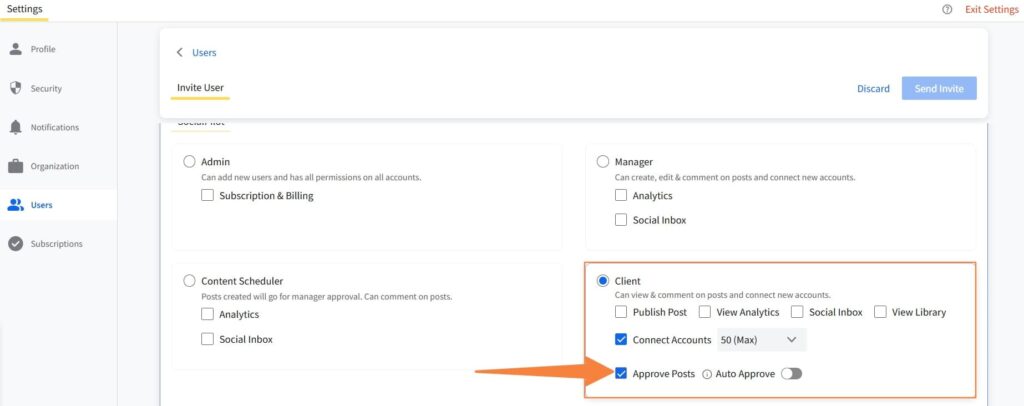The image size is (1024, 406).
Task: Click Exit Settings in top right
Action: point(991,9)
